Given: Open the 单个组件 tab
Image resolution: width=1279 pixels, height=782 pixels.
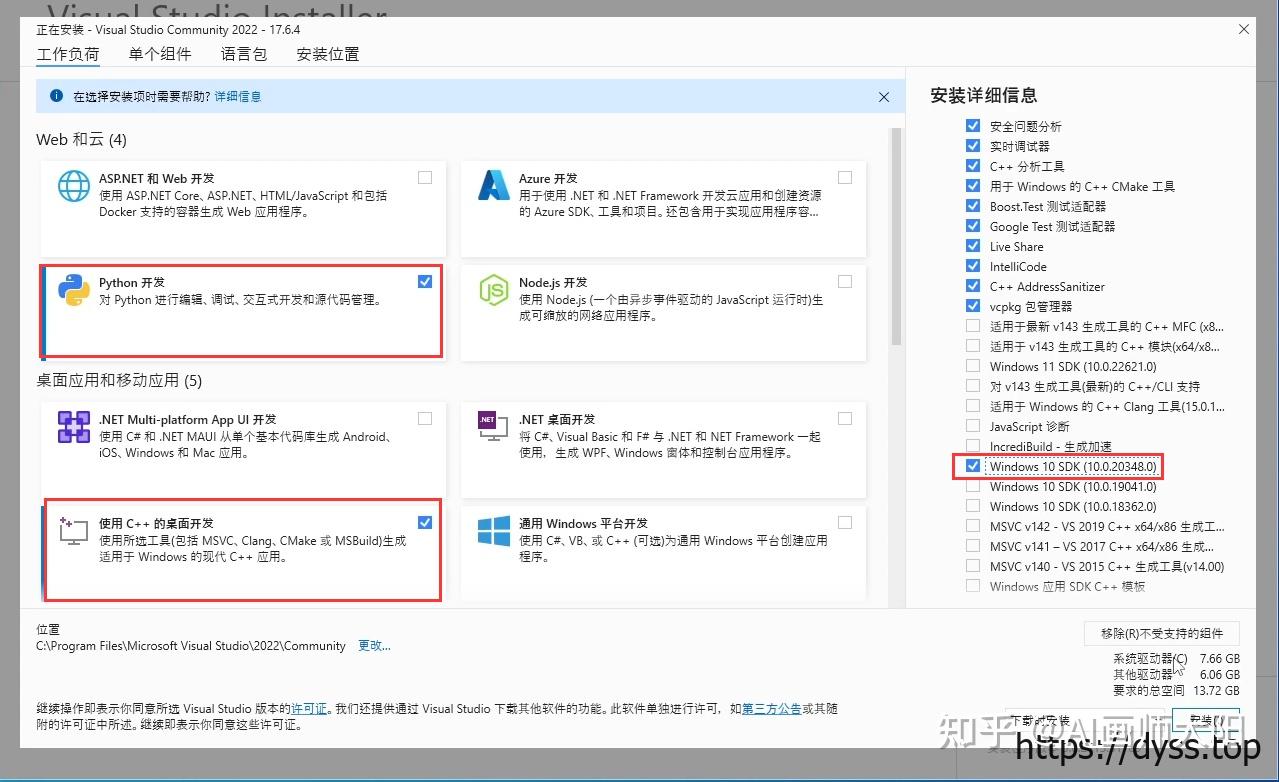Looking at the screenshot, I should [160, 54].
